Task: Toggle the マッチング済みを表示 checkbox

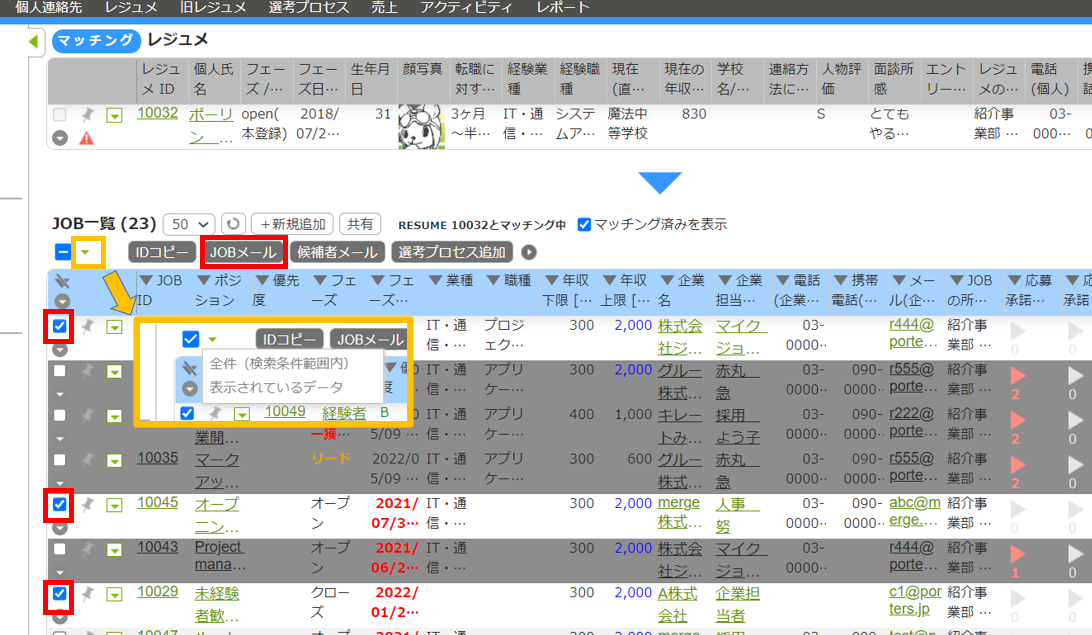Action: (585, 225)
